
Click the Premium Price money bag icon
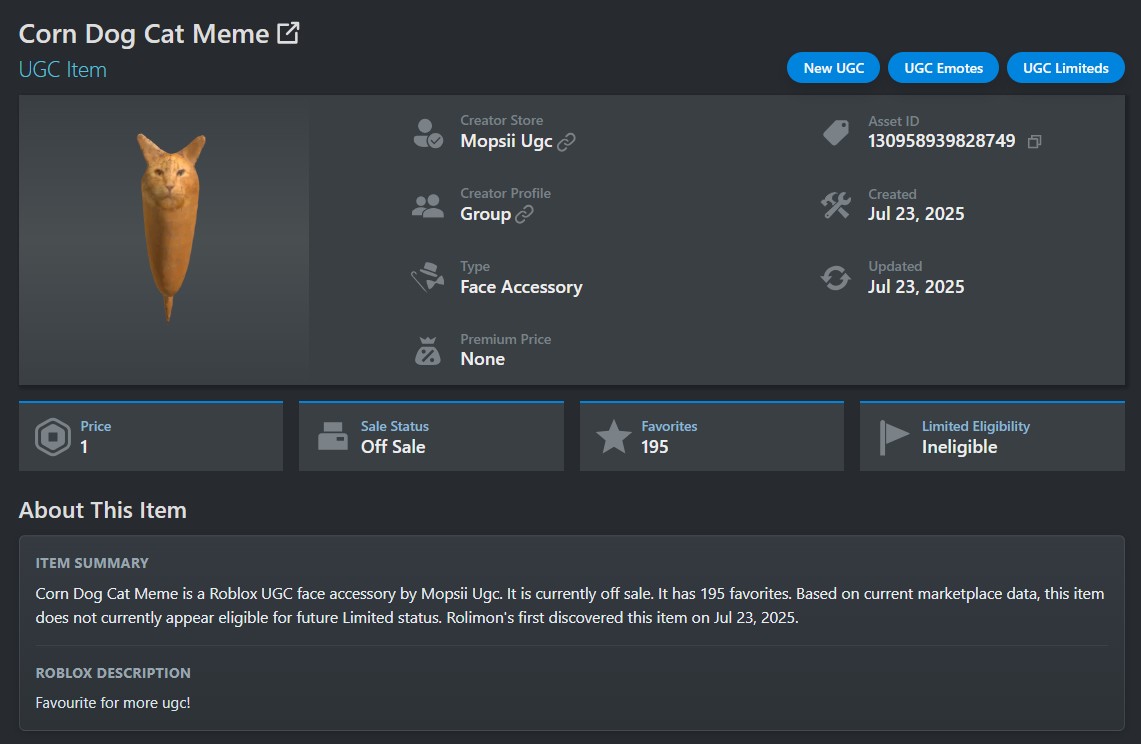tap(428, 350)
